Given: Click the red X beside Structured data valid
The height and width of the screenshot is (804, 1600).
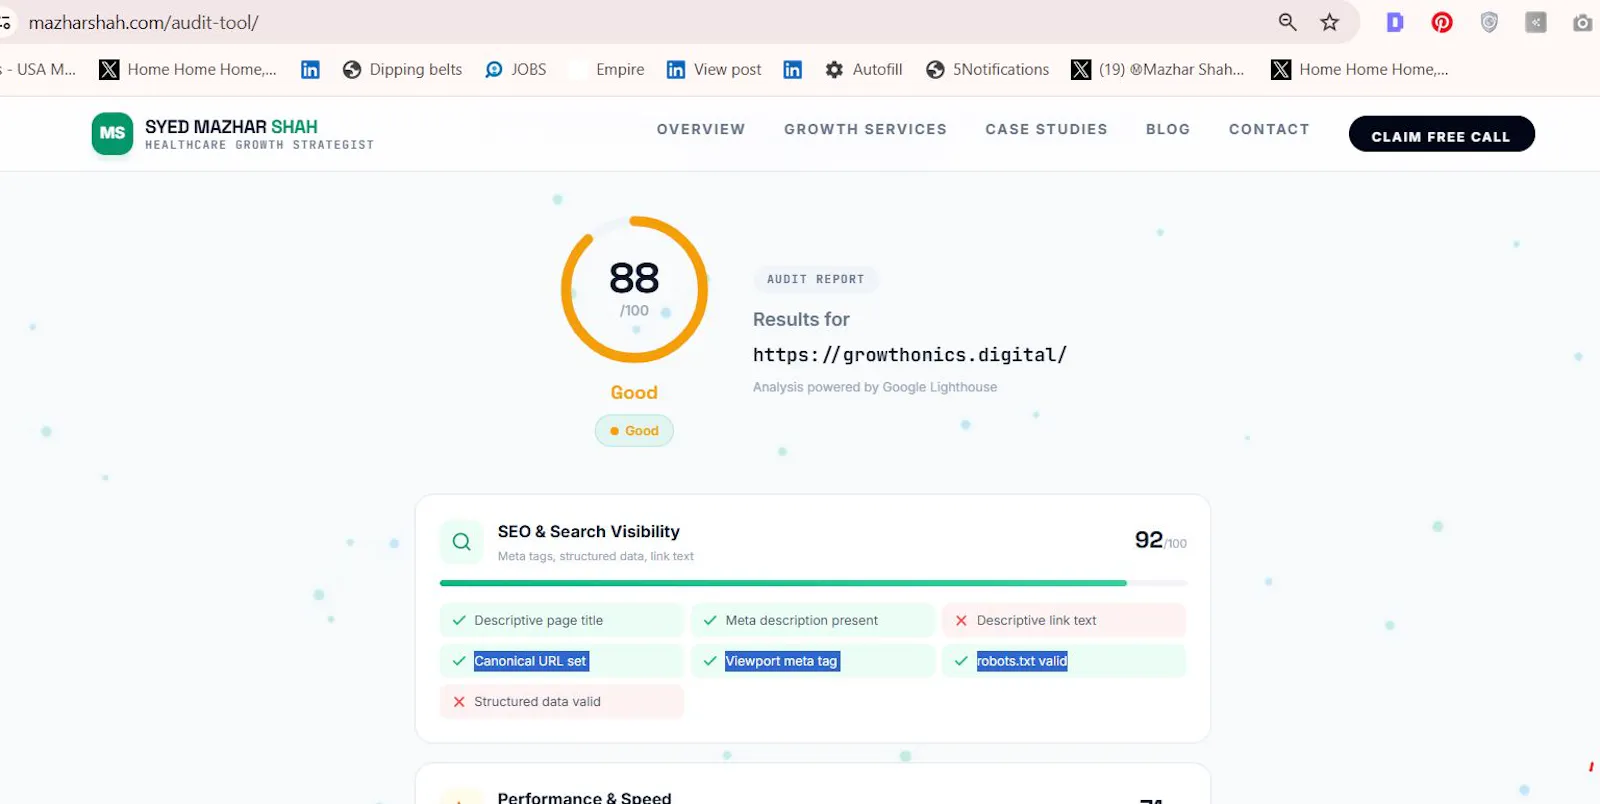Looking at the screenshot, I should pos(459,702).
